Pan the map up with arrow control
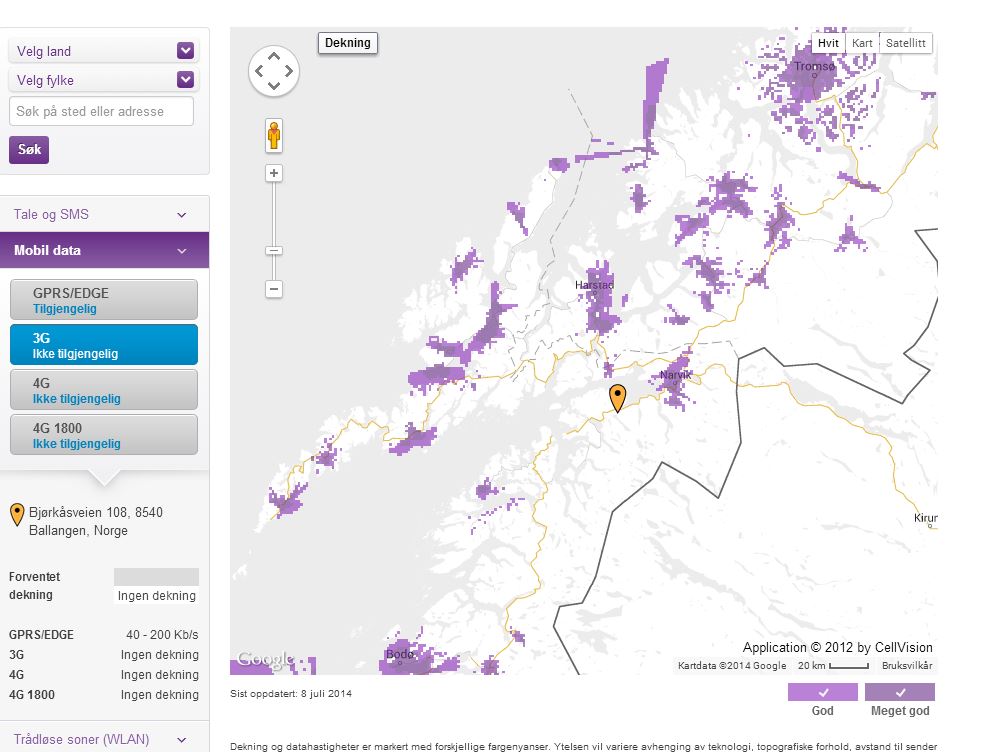The image size is (989, 752). pyautogui.click(x=274, y=57)
